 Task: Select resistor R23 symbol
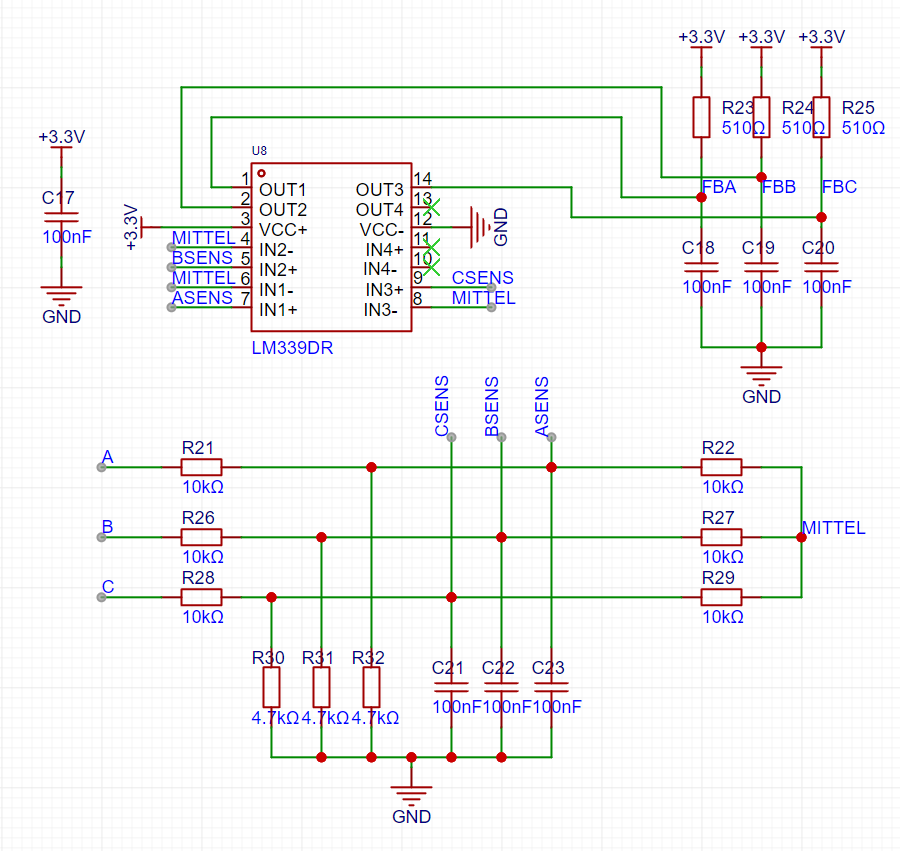coord(701,117)
